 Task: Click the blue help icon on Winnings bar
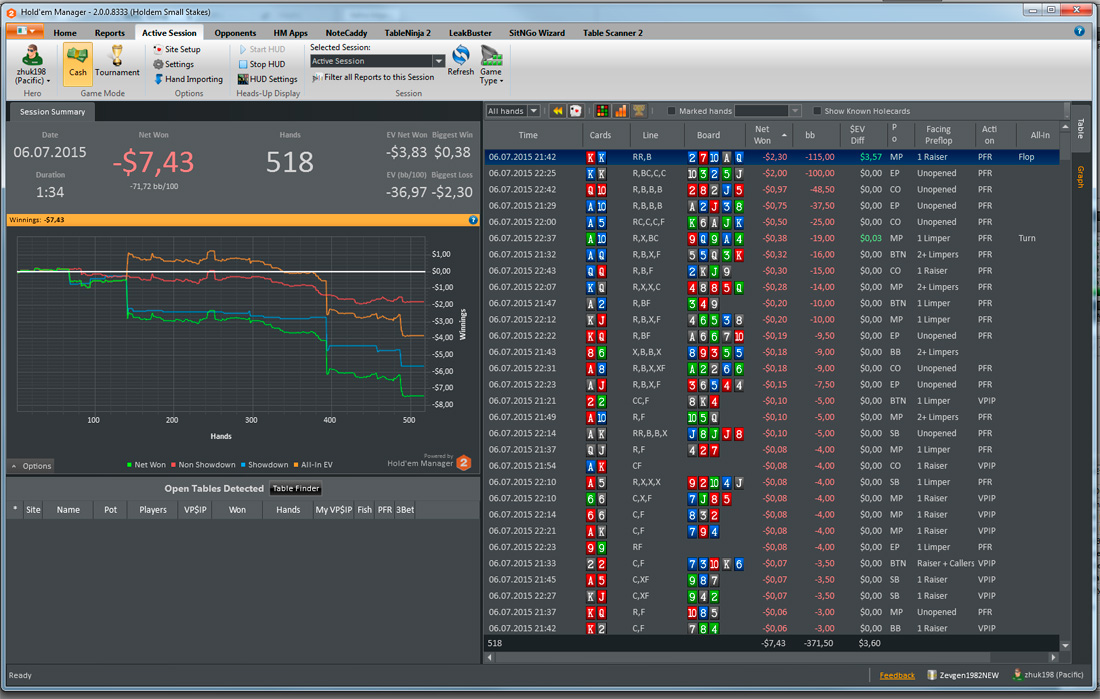click(x=473, y=220)
